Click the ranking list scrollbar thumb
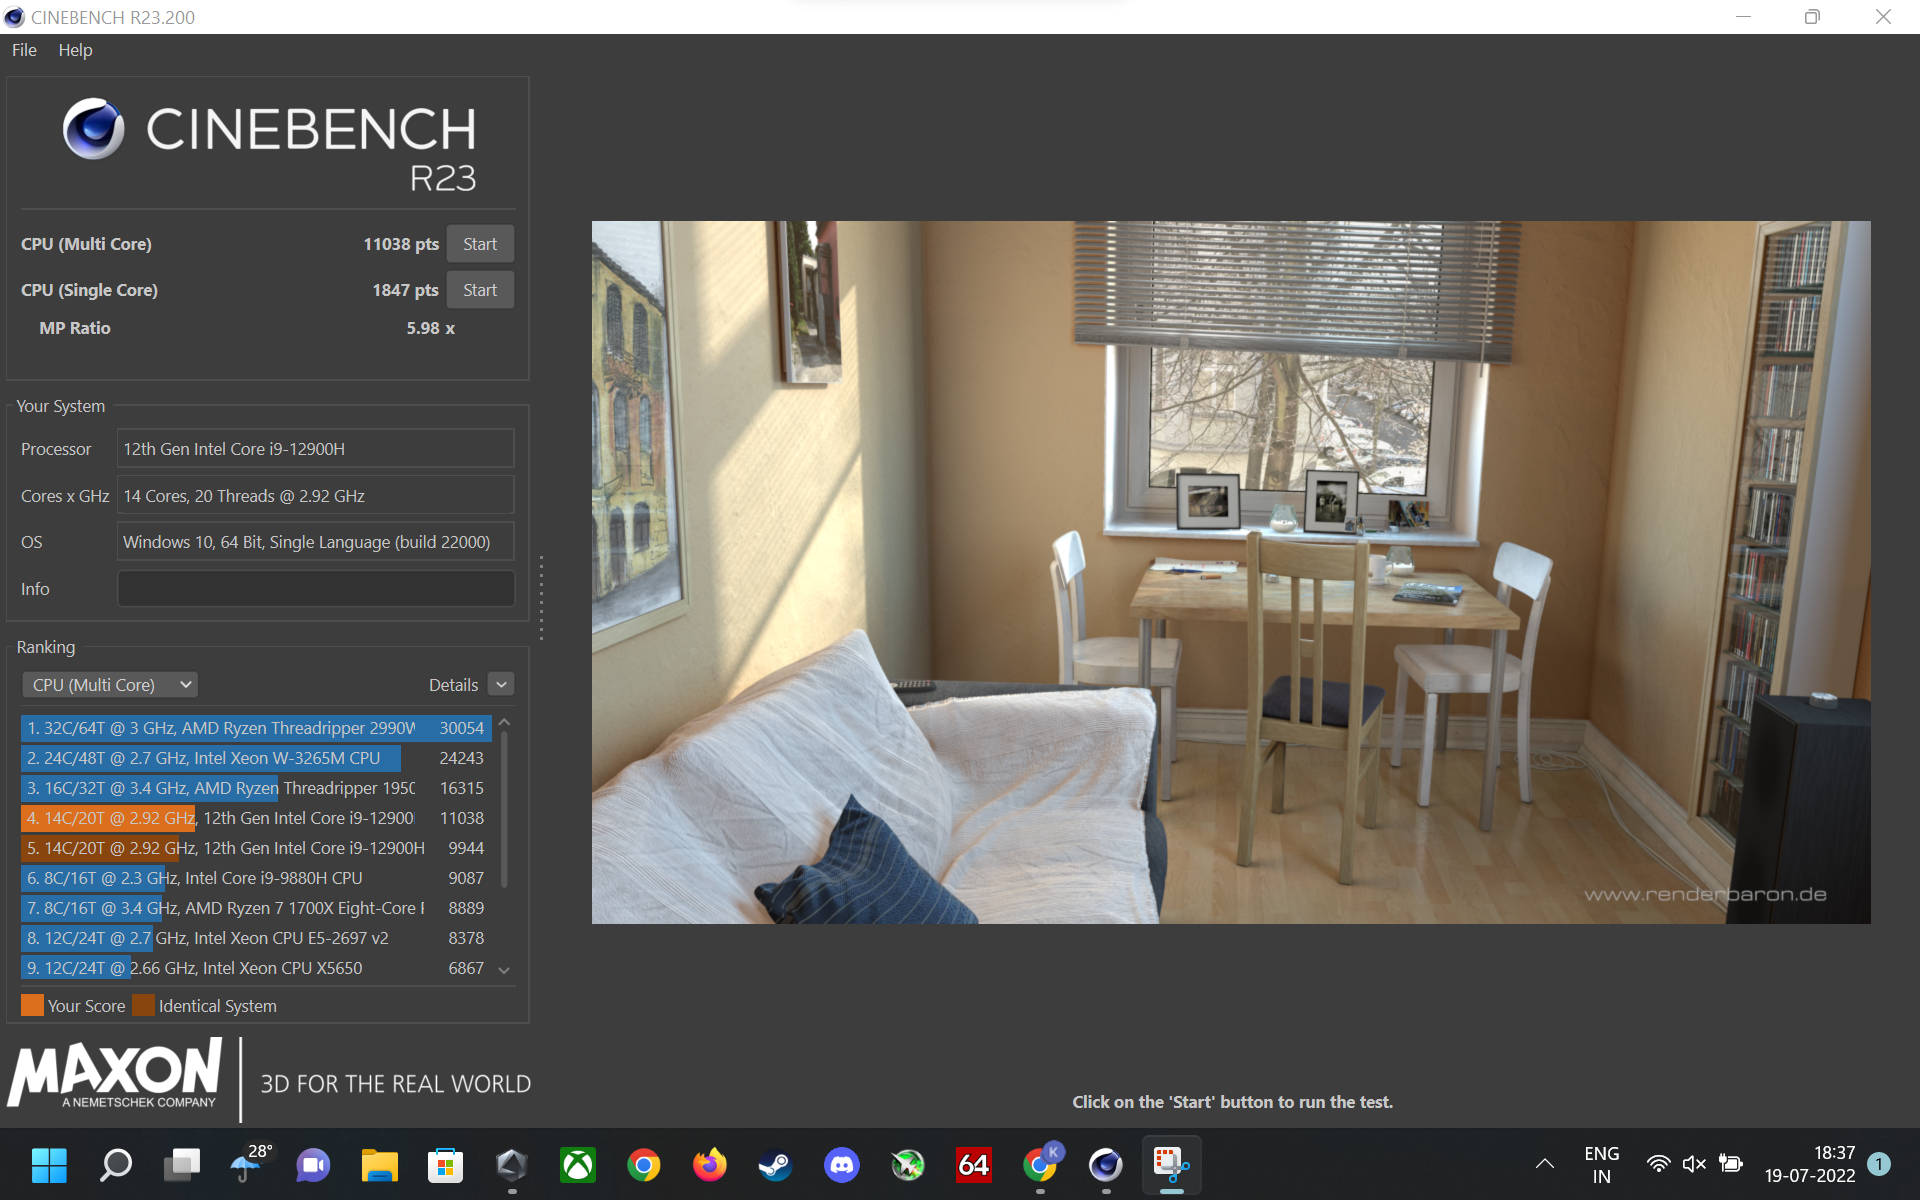Screen dimensions: 1920x1200 coord(504,810)
